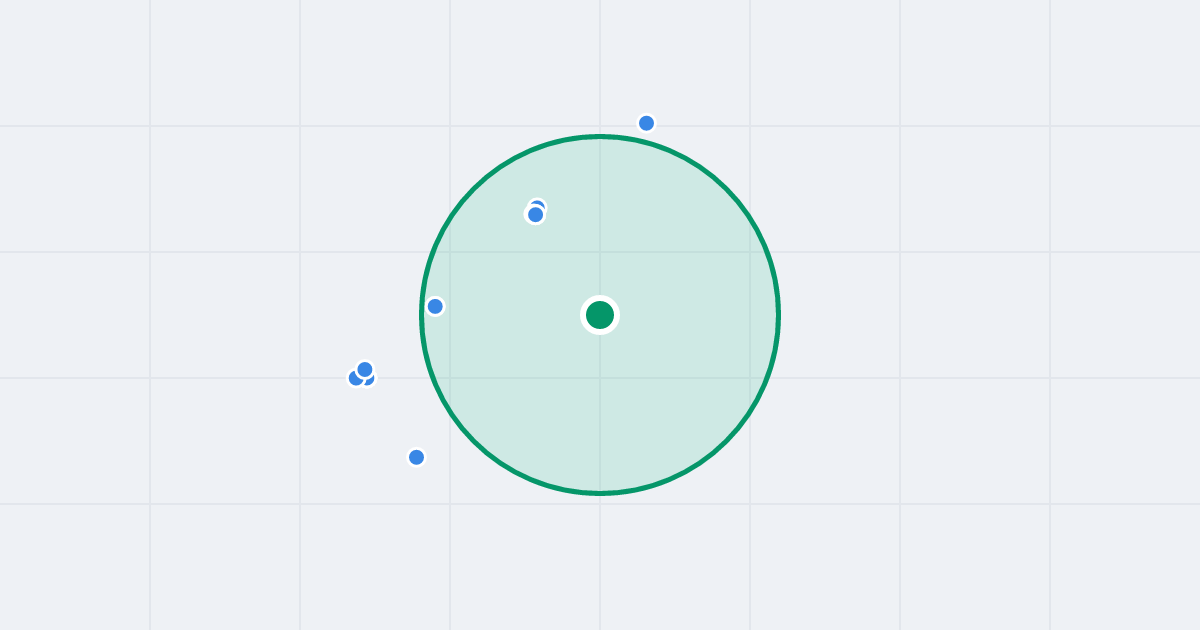Pick the topmost dot in the three-dot cluster
The width and height of the screenshot is (1200, 630).
click(365, 369)
